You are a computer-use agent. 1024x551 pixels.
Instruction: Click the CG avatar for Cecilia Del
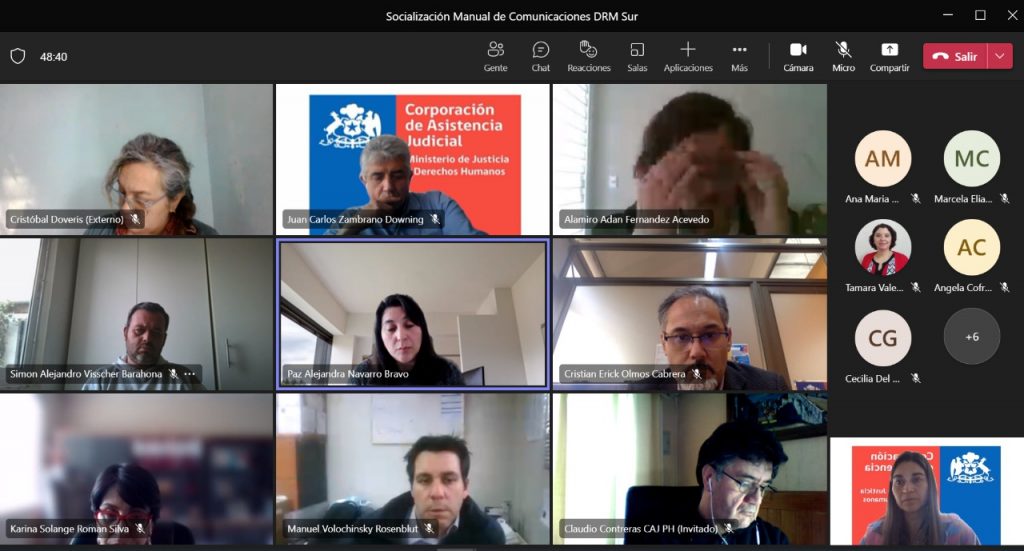click(x=883, y=338)
